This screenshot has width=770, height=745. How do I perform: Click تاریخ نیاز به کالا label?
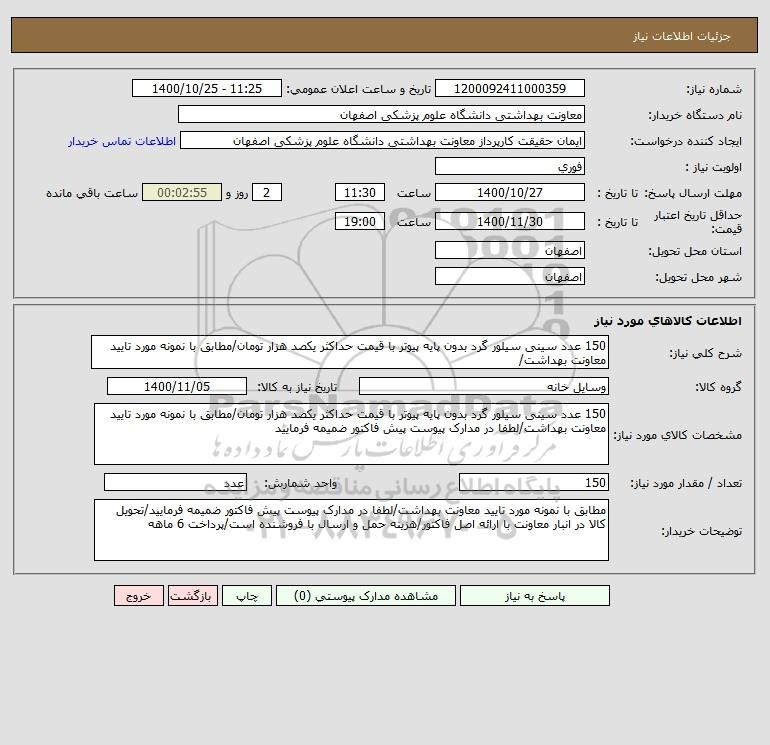click(297, 387)
